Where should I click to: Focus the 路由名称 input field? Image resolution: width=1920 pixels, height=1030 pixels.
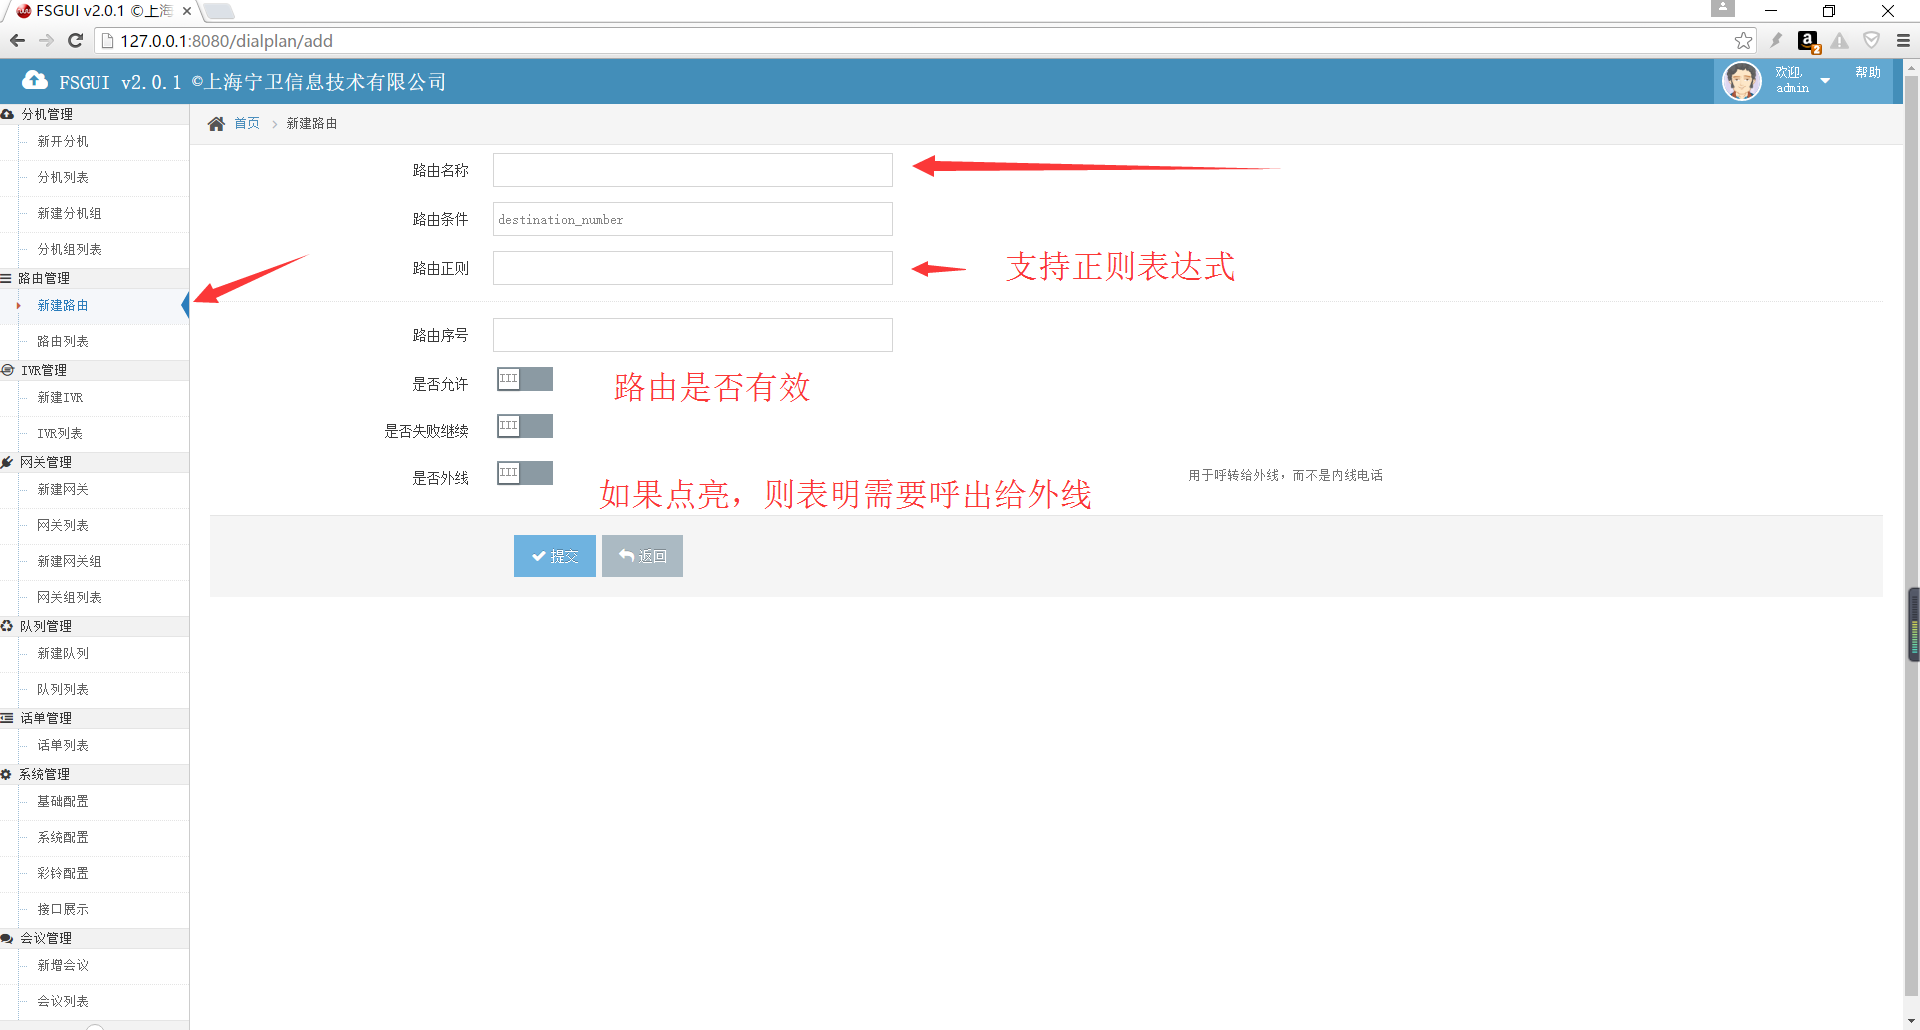(x=692, y=170)
